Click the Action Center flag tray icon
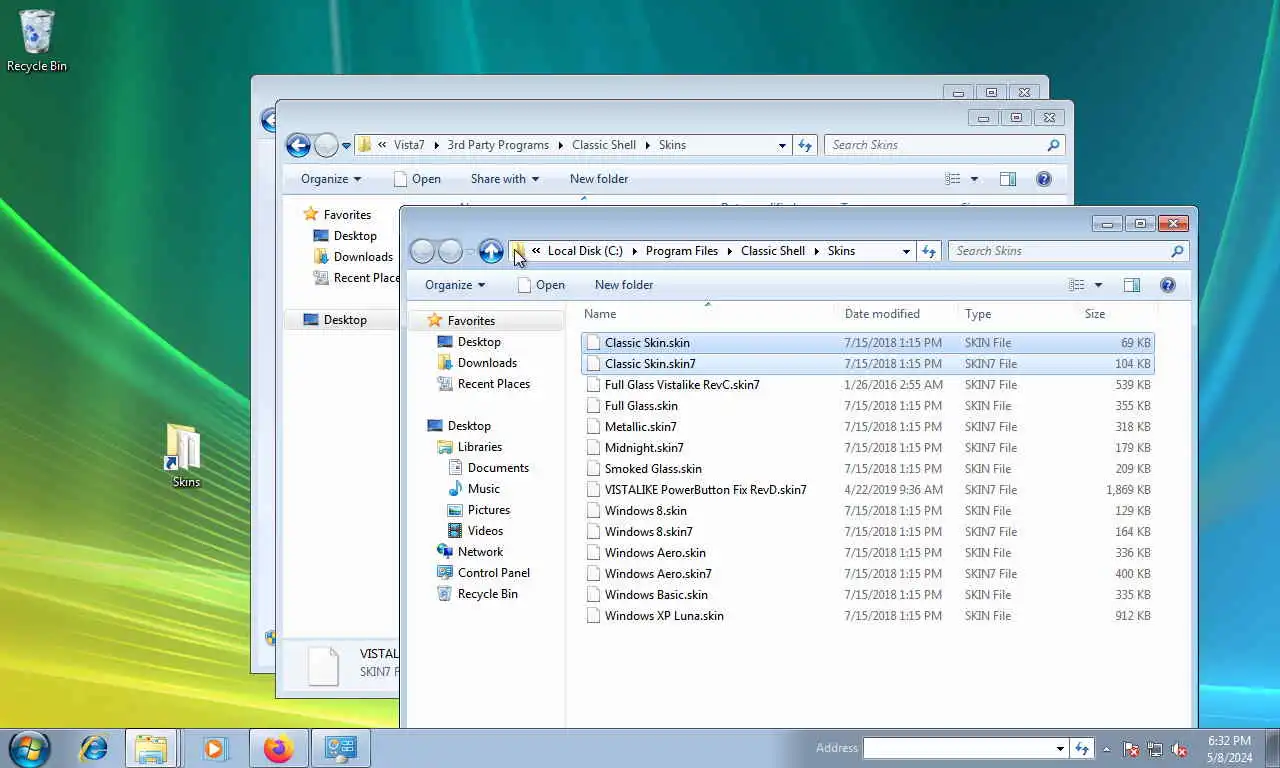Screen dimensions: 1280x768 pos(1131,749)
